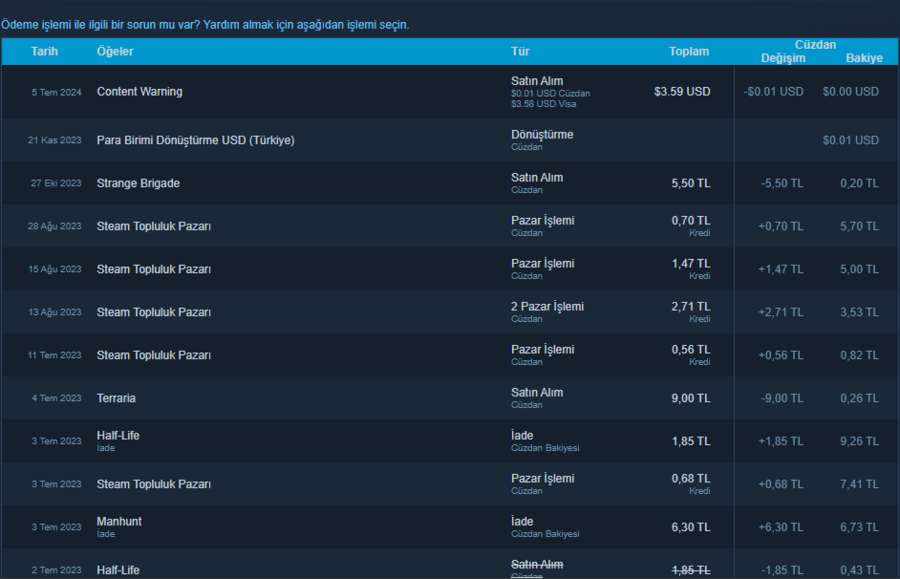Open the Strange Brigade purchase details

138,184
